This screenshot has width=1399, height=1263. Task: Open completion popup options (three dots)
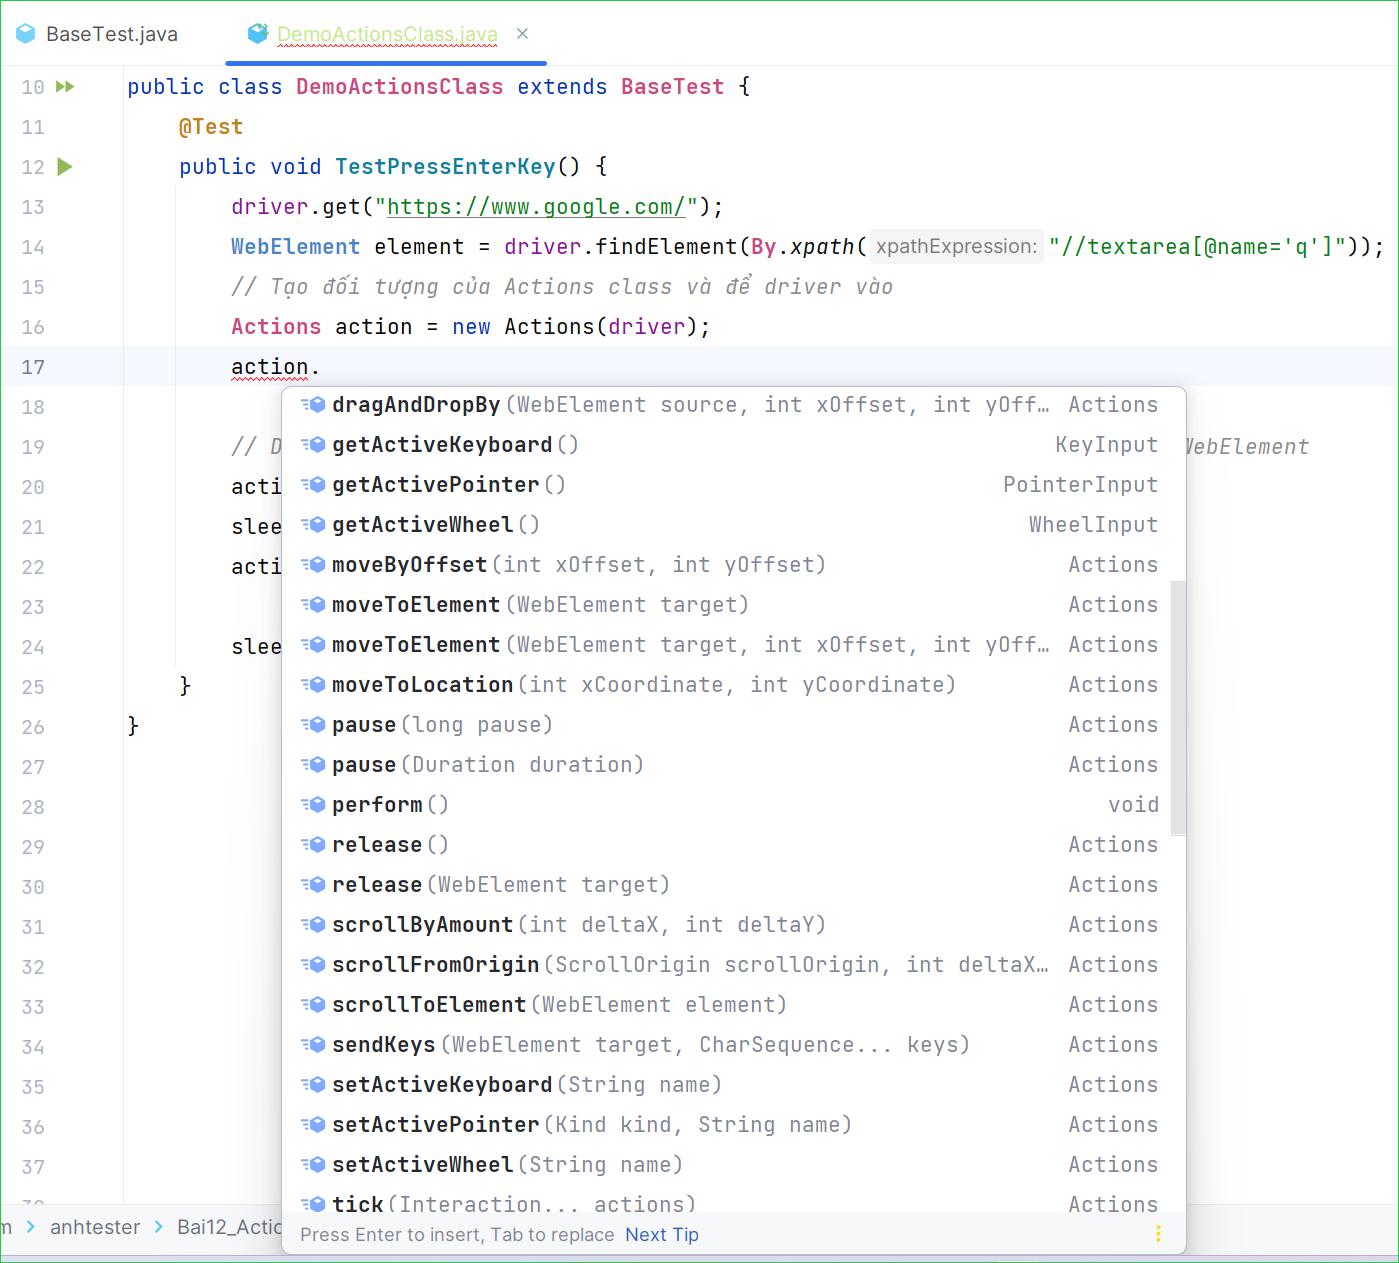[1158, 1234]
